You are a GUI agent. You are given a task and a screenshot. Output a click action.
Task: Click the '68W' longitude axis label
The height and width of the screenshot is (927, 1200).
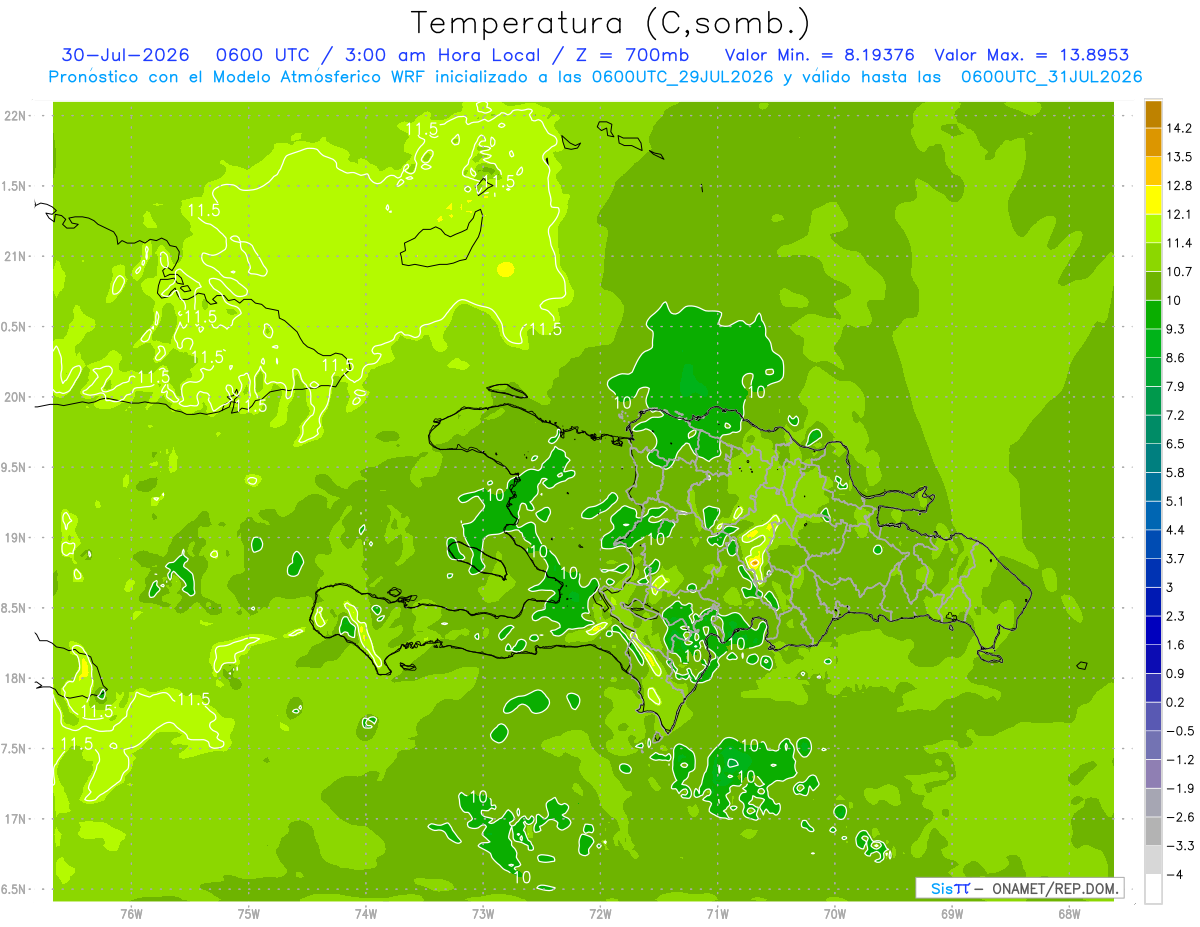1069,914
